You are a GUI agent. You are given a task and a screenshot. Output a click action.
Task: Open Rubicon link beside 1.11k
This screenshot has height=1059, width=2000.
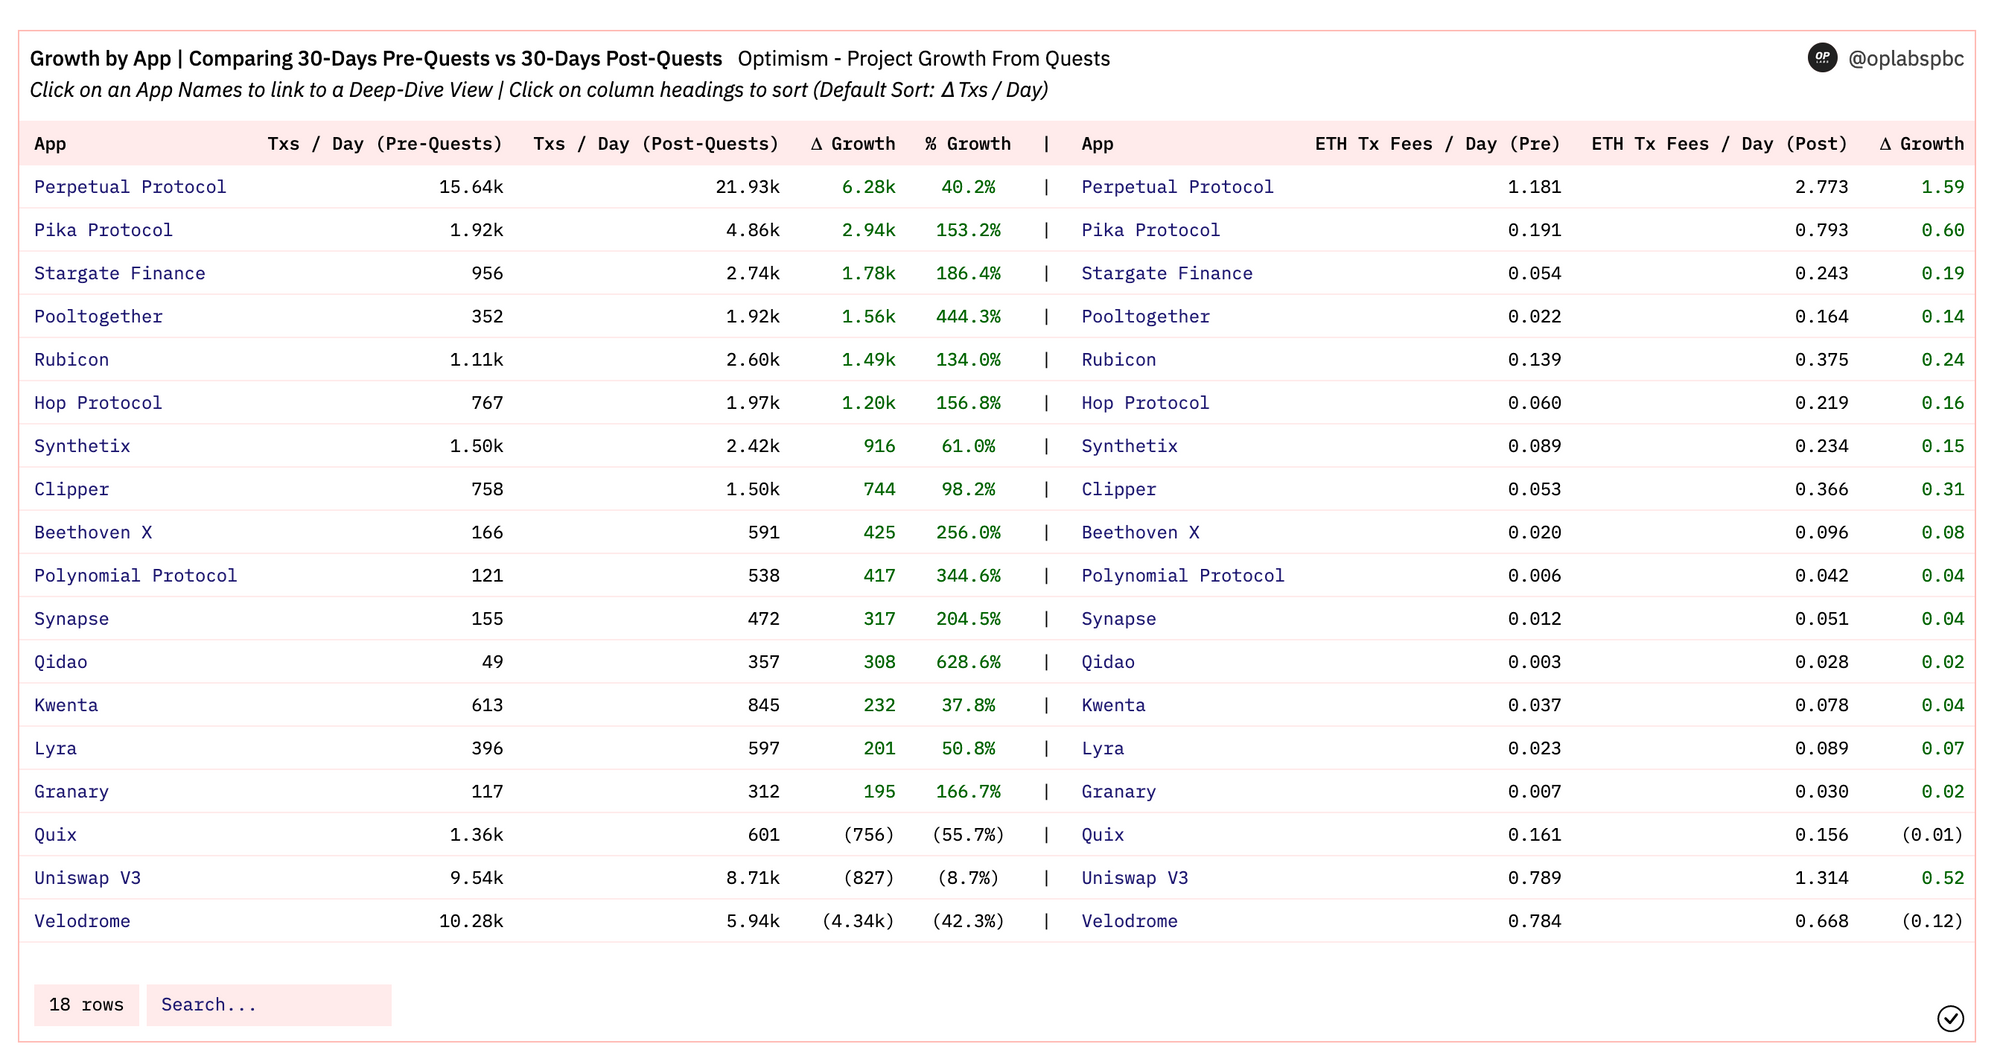click(x=71, y=360)
